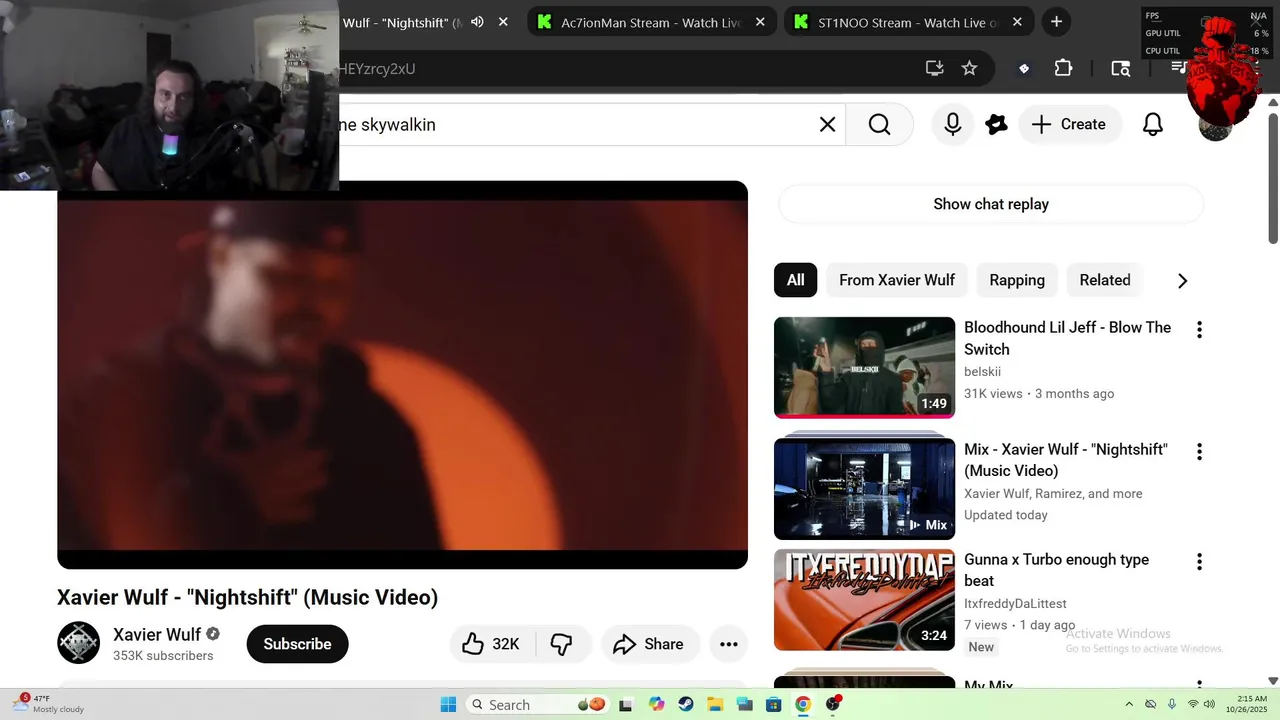
Task: Like the video with 32K likes
Action: click(x=493, y=644)
